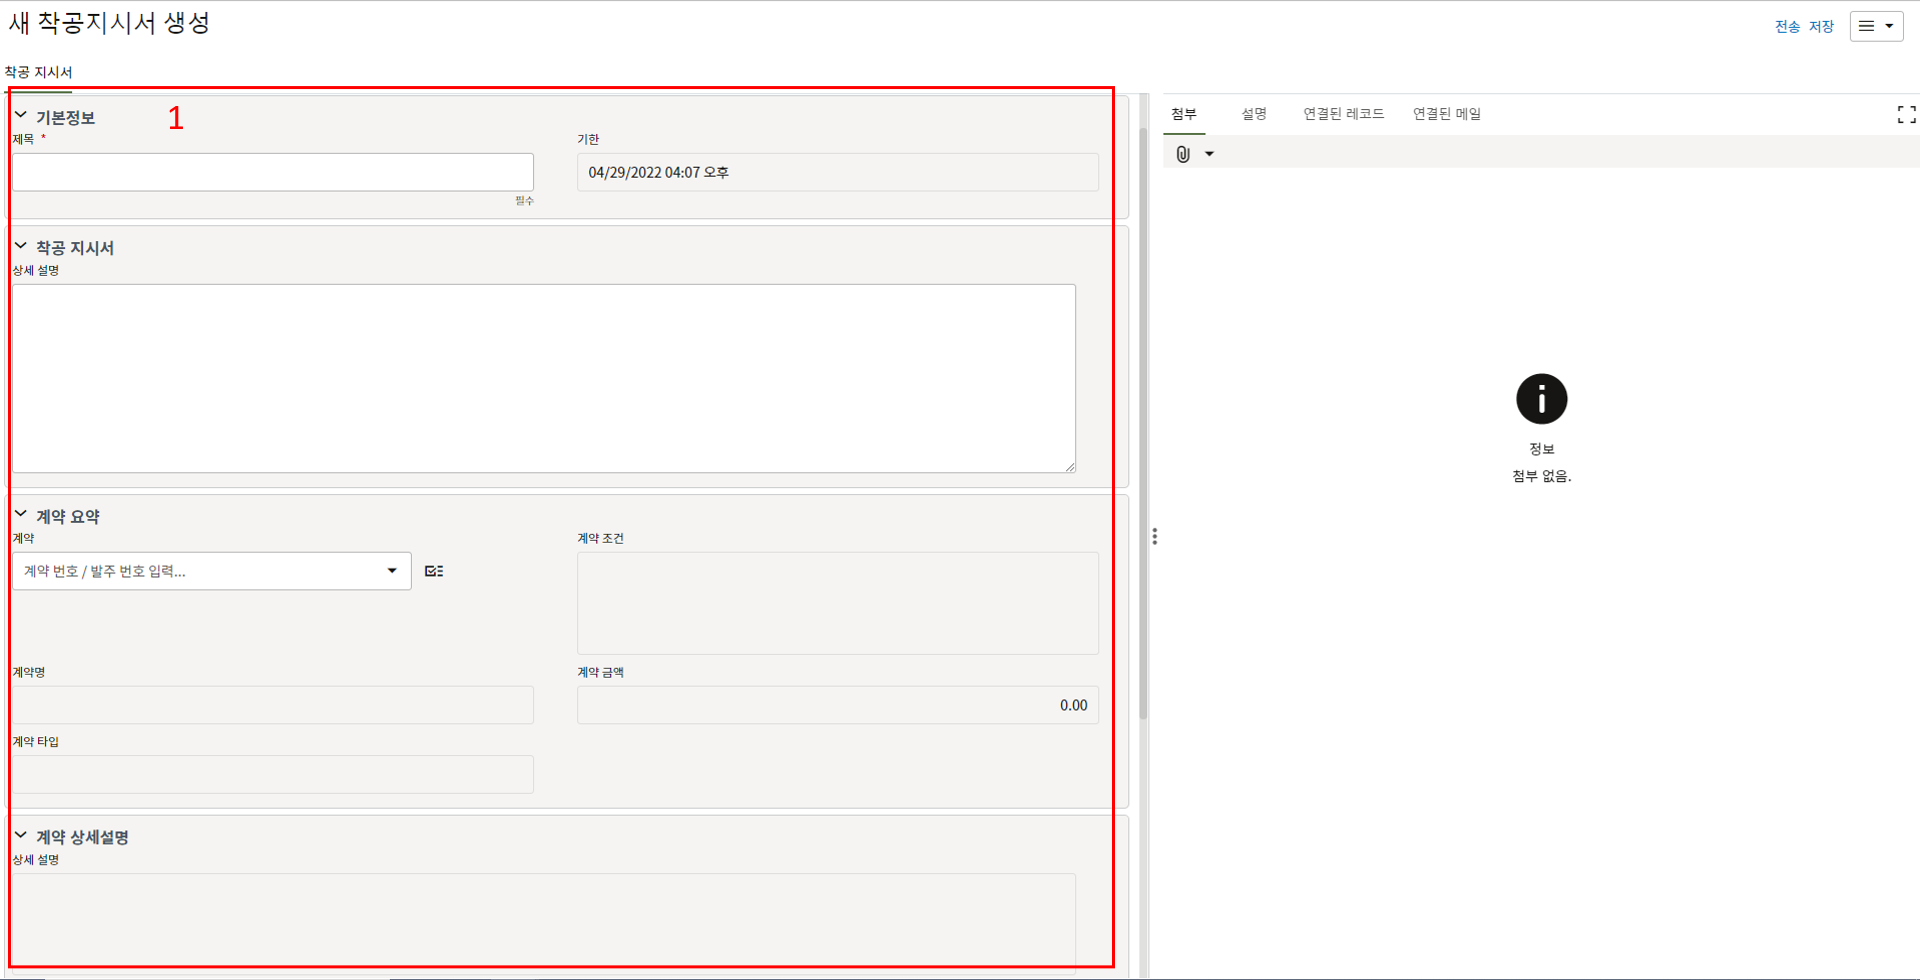
Task: Click the fullscreen expand icon
Action: tap(1906, 115)
